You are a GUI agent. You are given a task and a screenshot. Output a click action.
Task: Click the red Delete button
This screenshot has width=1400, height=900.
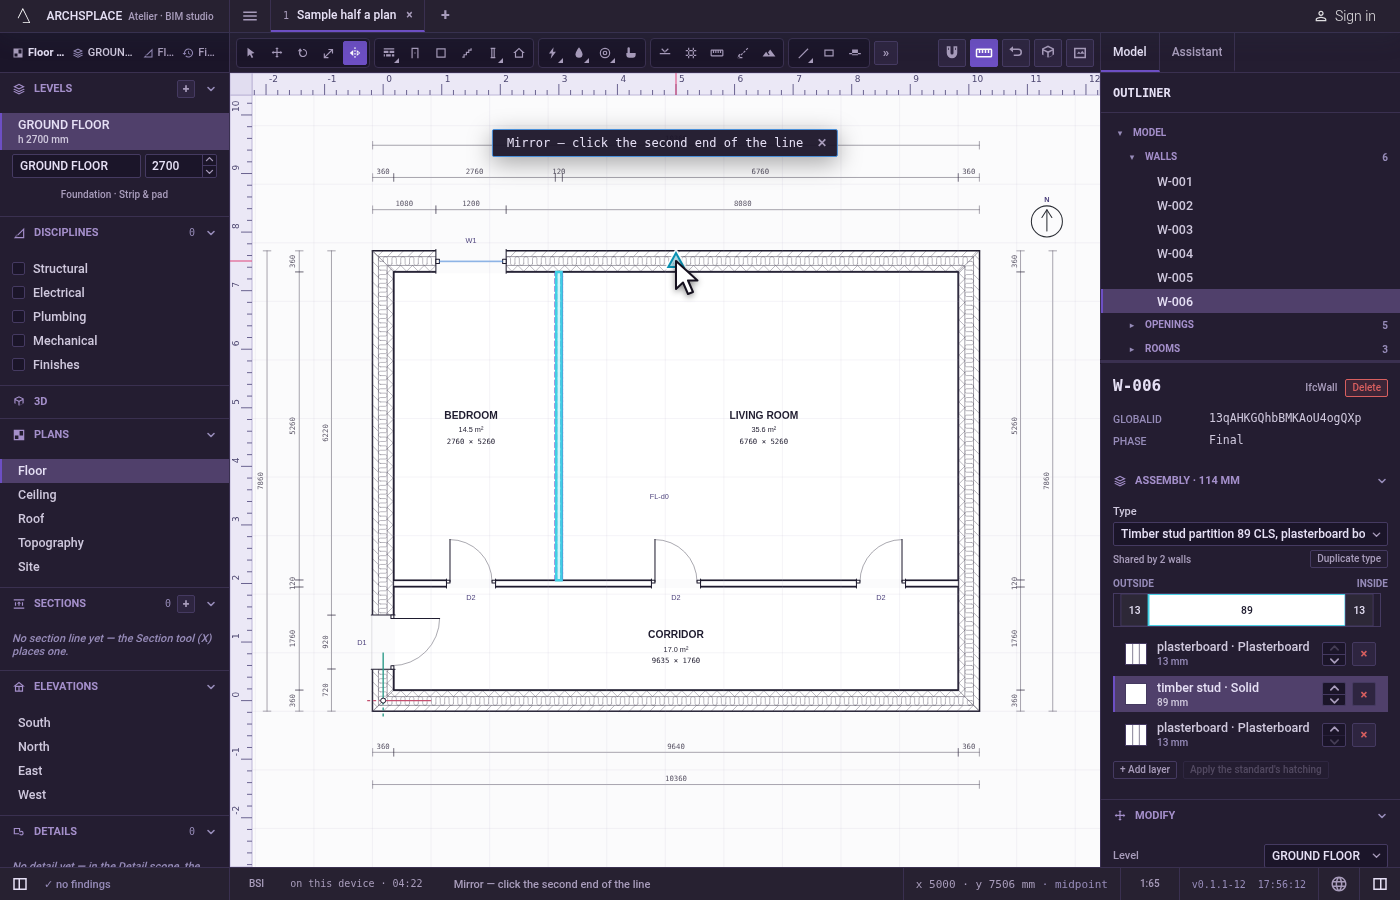click(1366, 388)
